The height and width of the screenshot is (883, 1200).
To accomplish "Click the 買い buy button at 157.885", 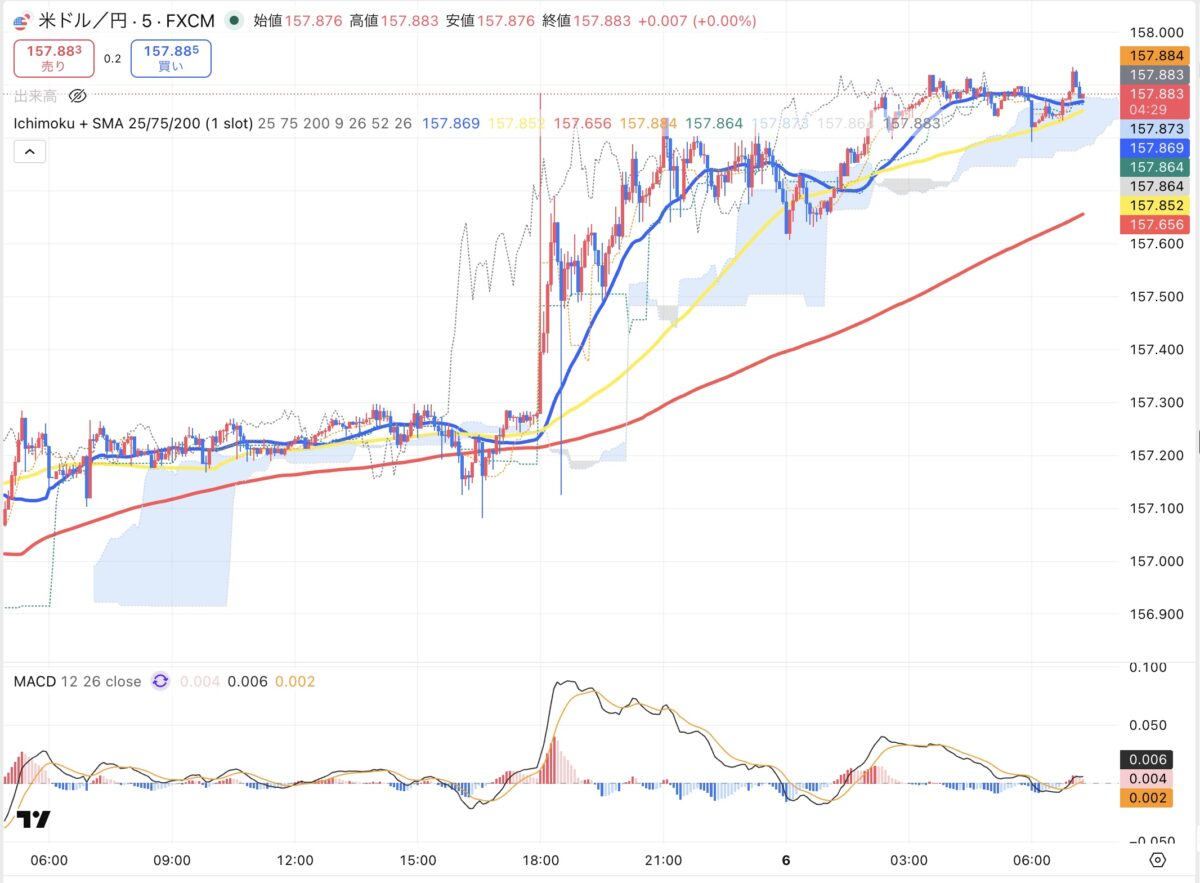I will [170, 57].
